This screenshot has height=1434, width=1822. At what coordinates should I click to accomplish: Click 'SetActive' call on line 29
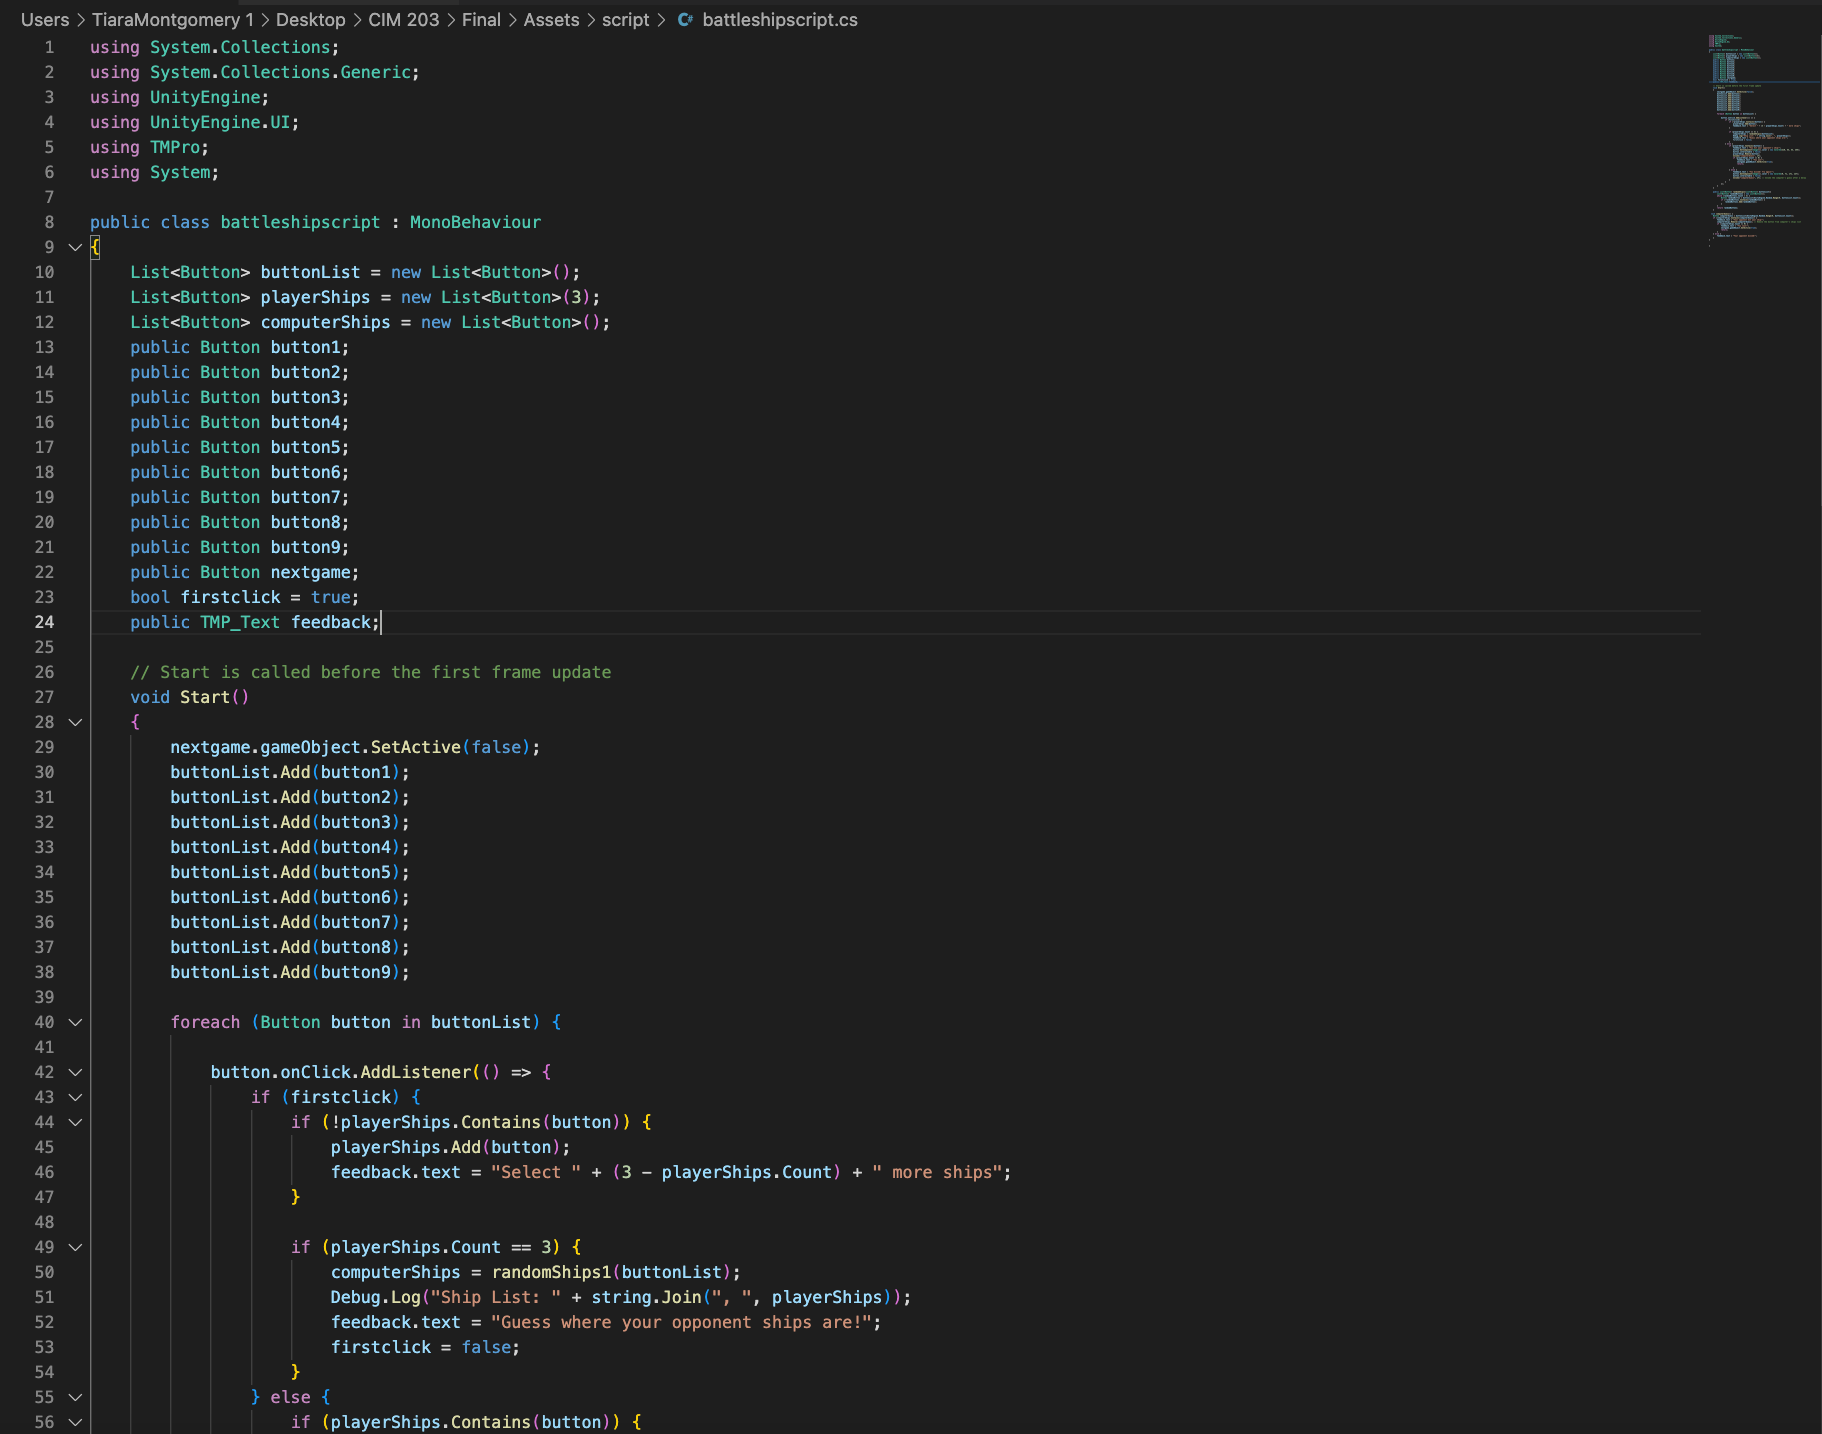pos(415,747)
